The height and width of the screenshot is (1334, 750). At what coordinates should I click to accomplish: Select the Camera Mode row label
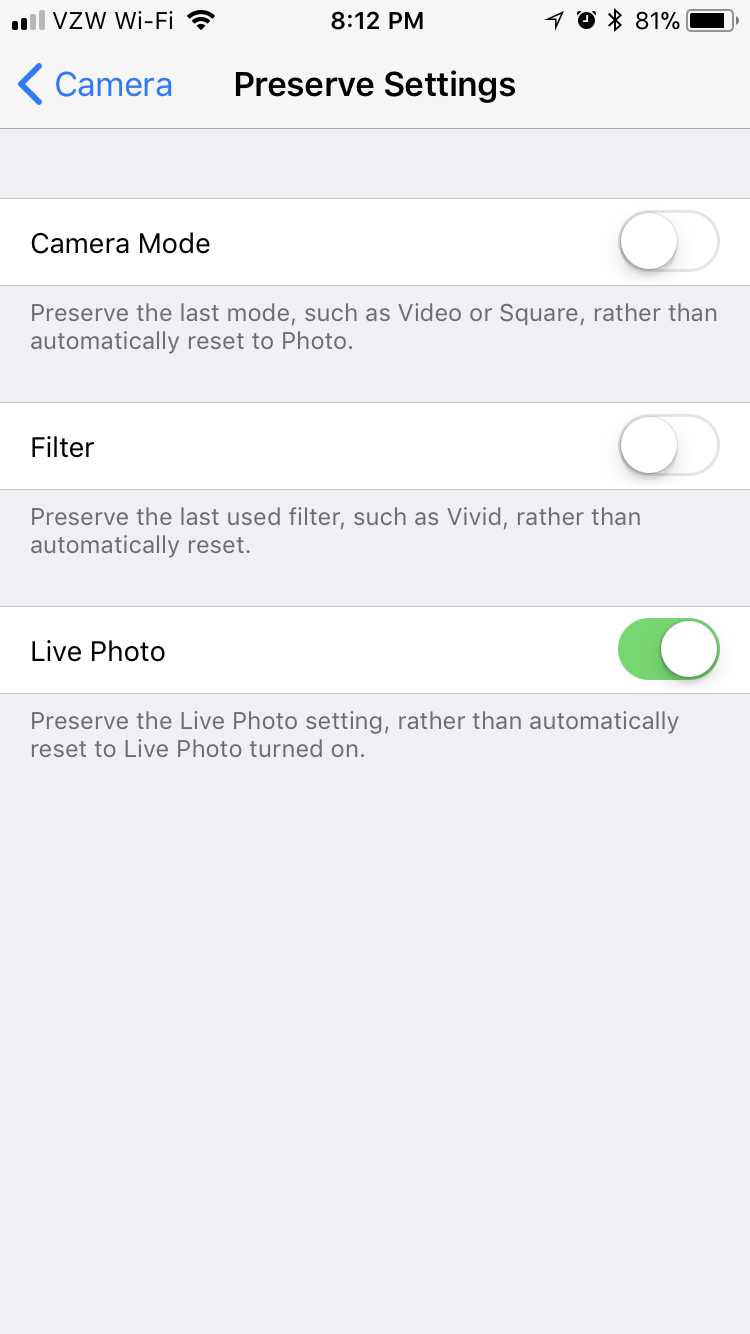120,243
